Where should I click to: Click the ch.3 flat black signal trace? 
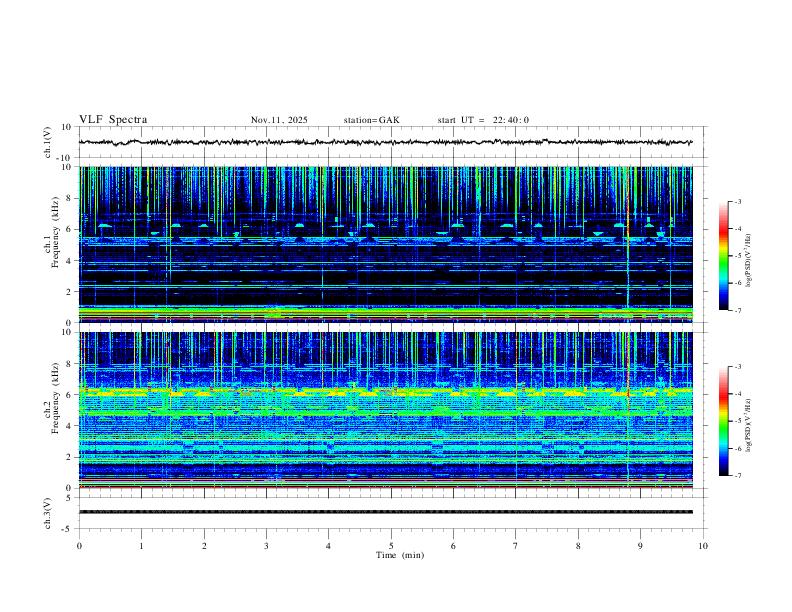[385, 512]
